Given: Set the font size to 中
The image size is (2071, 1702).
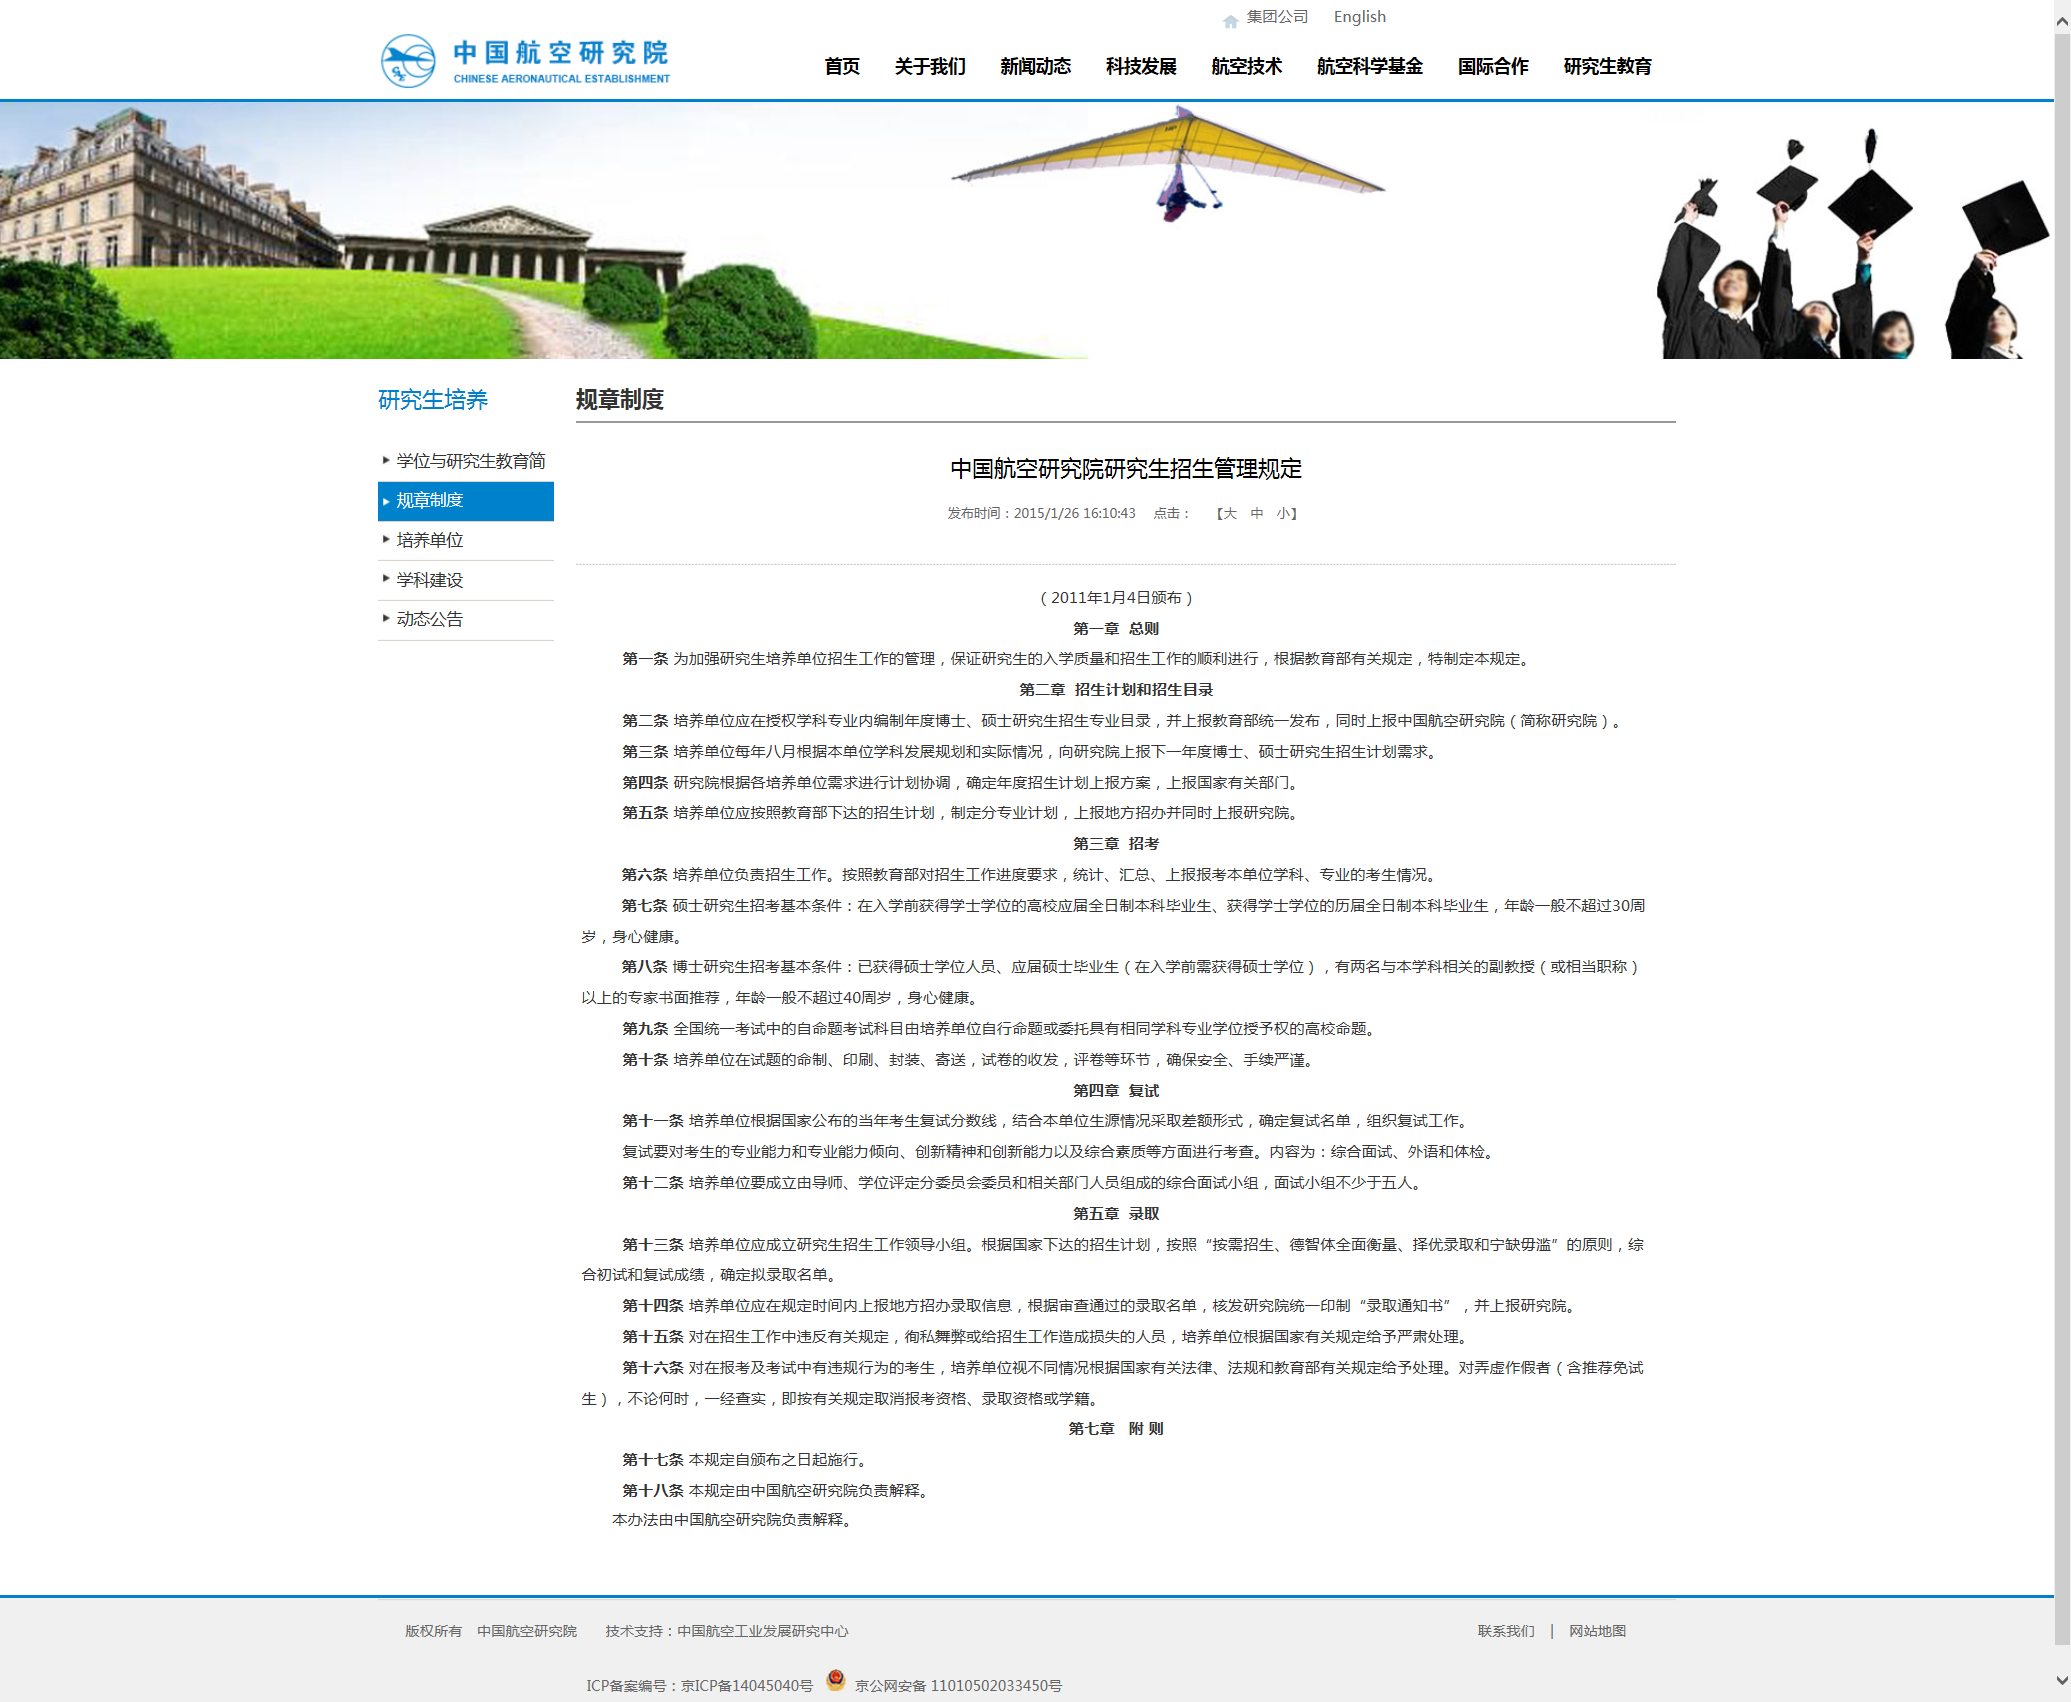Looking at the screenshot, I should pyautogui.click(x=1257, y=513).
